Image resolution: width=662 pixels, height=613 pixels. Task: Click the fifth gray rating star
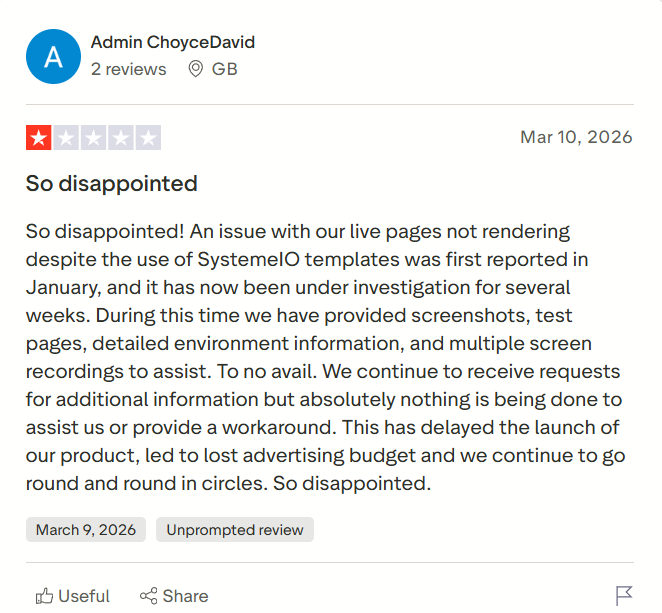[147, 138]
